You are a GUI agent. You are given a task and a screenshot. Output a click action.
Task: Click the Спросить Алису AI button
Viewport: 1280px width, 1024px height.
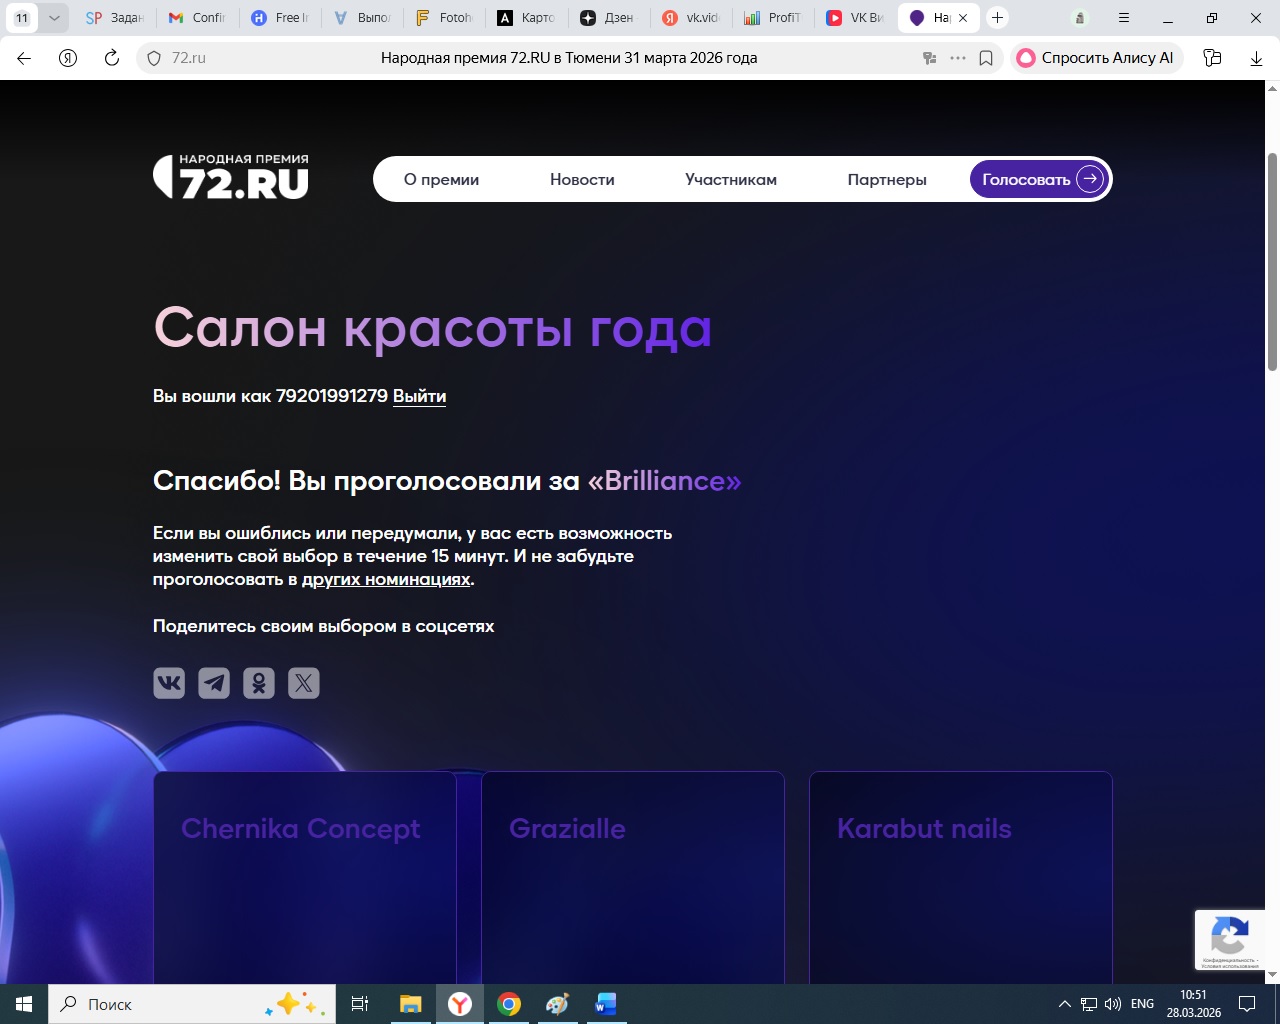tap(1097, 58)
